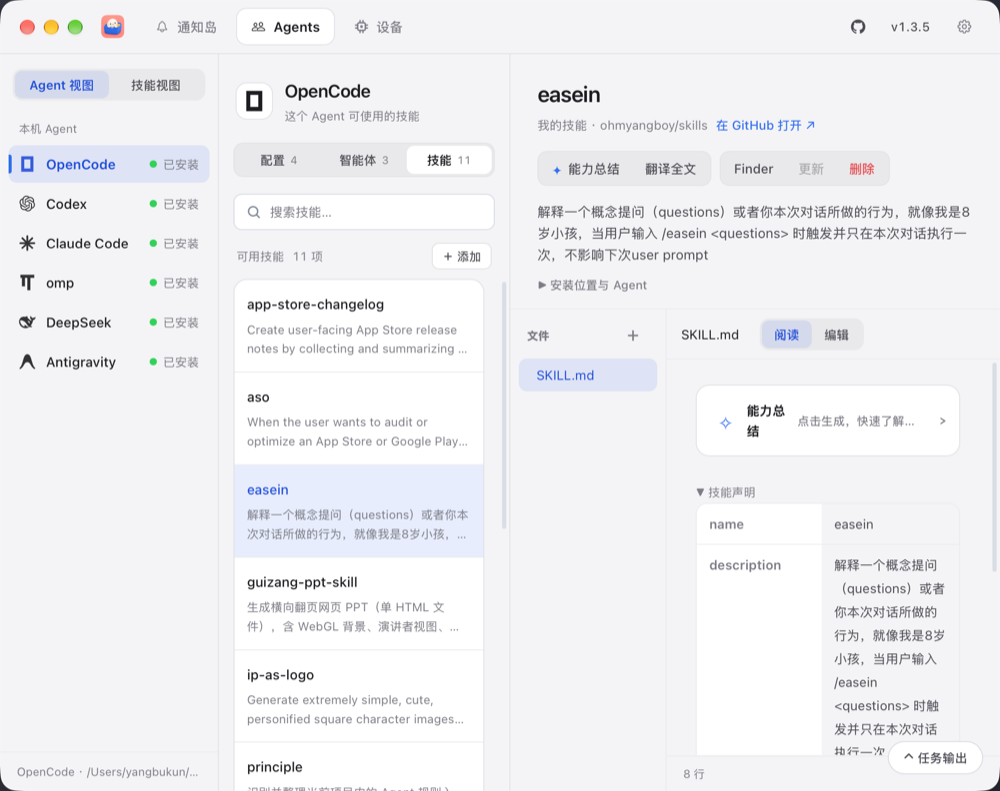This screenshot has height=791, width=1000.
Task: Expand the 任务输出 panel
Action: tap(935, 758)
